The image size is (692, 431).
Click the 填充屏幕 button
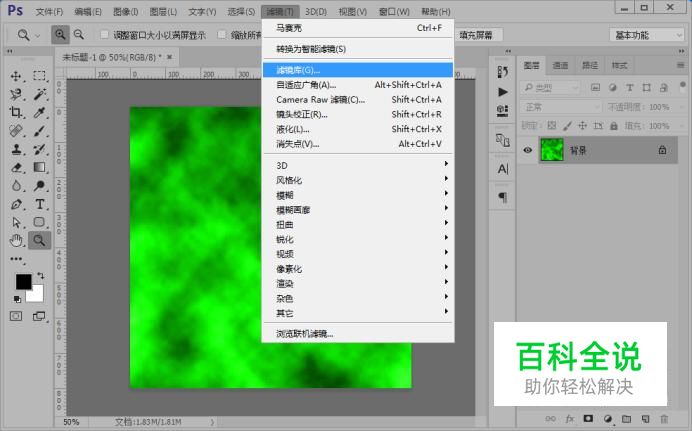pyautogui.click(x=476, y=35)
